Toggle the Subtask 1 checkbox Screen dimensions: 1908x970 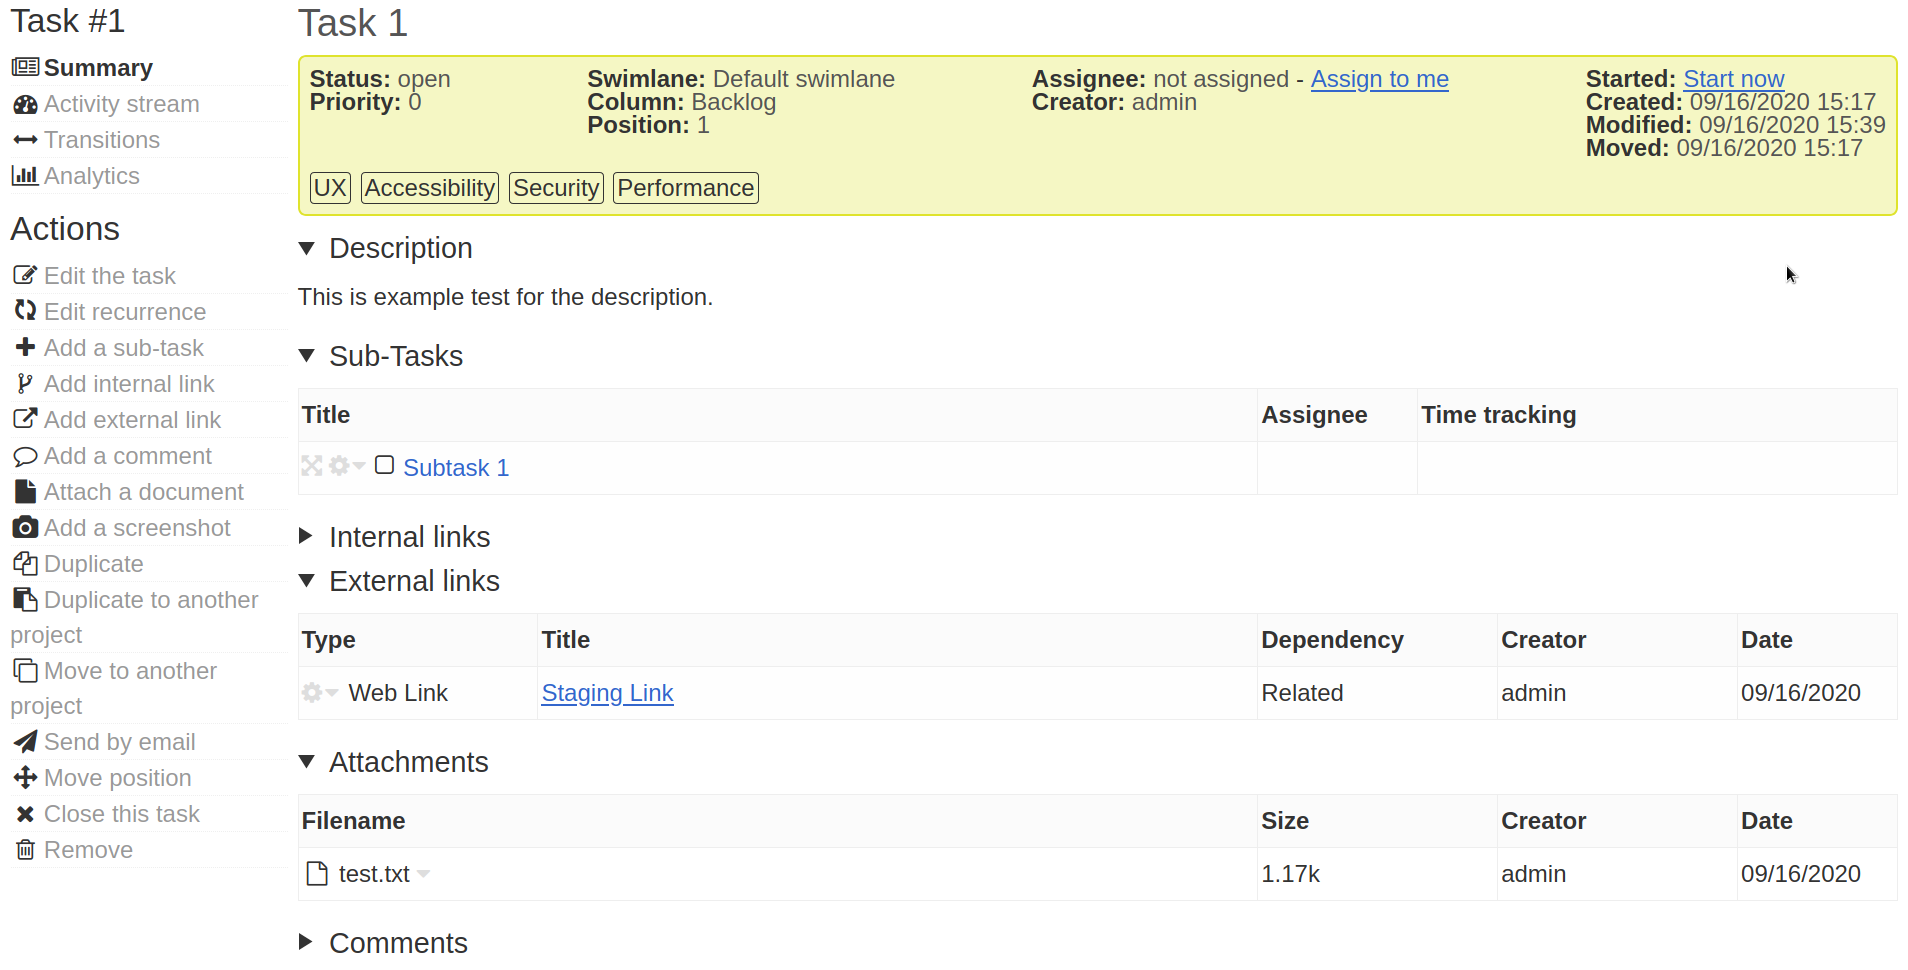(x=384, y=465)
